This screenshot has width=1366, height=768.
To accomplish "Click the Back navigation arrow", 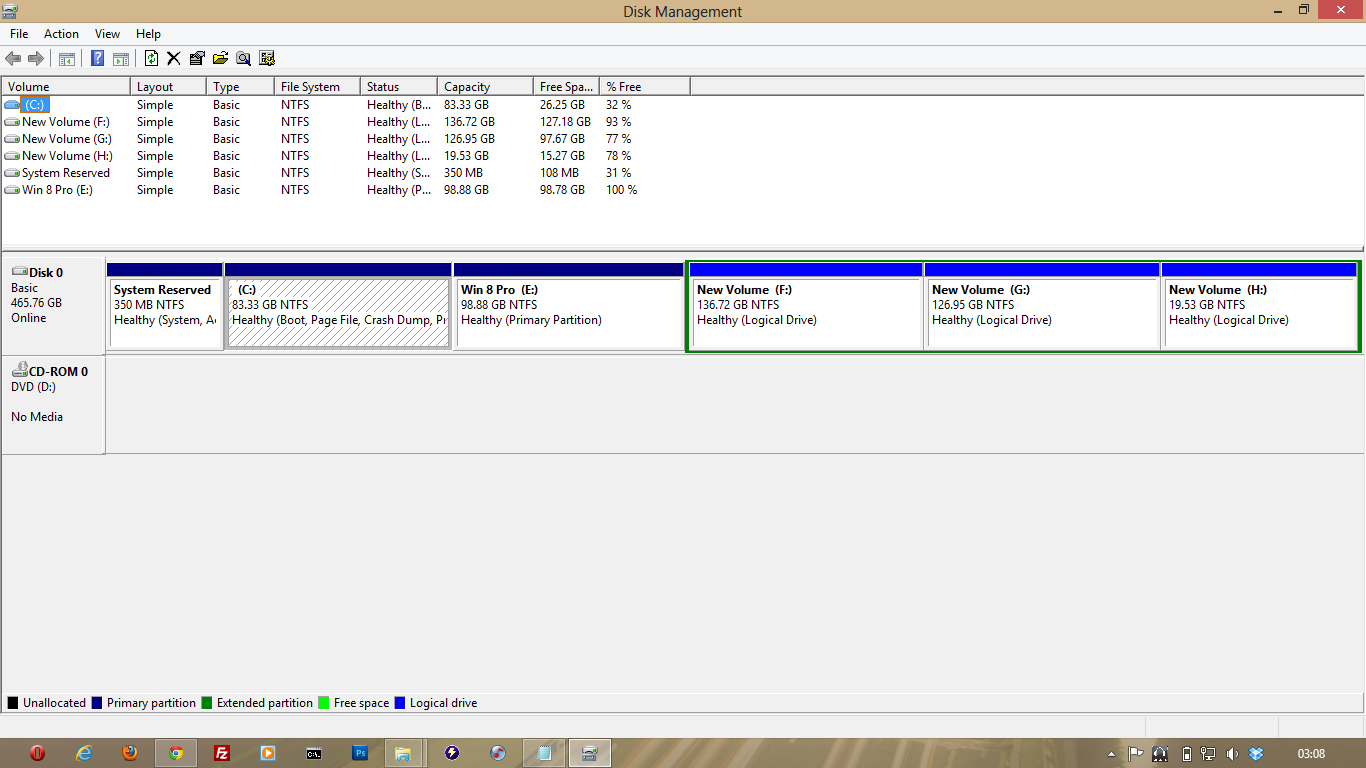I will (x=12, y=57).
